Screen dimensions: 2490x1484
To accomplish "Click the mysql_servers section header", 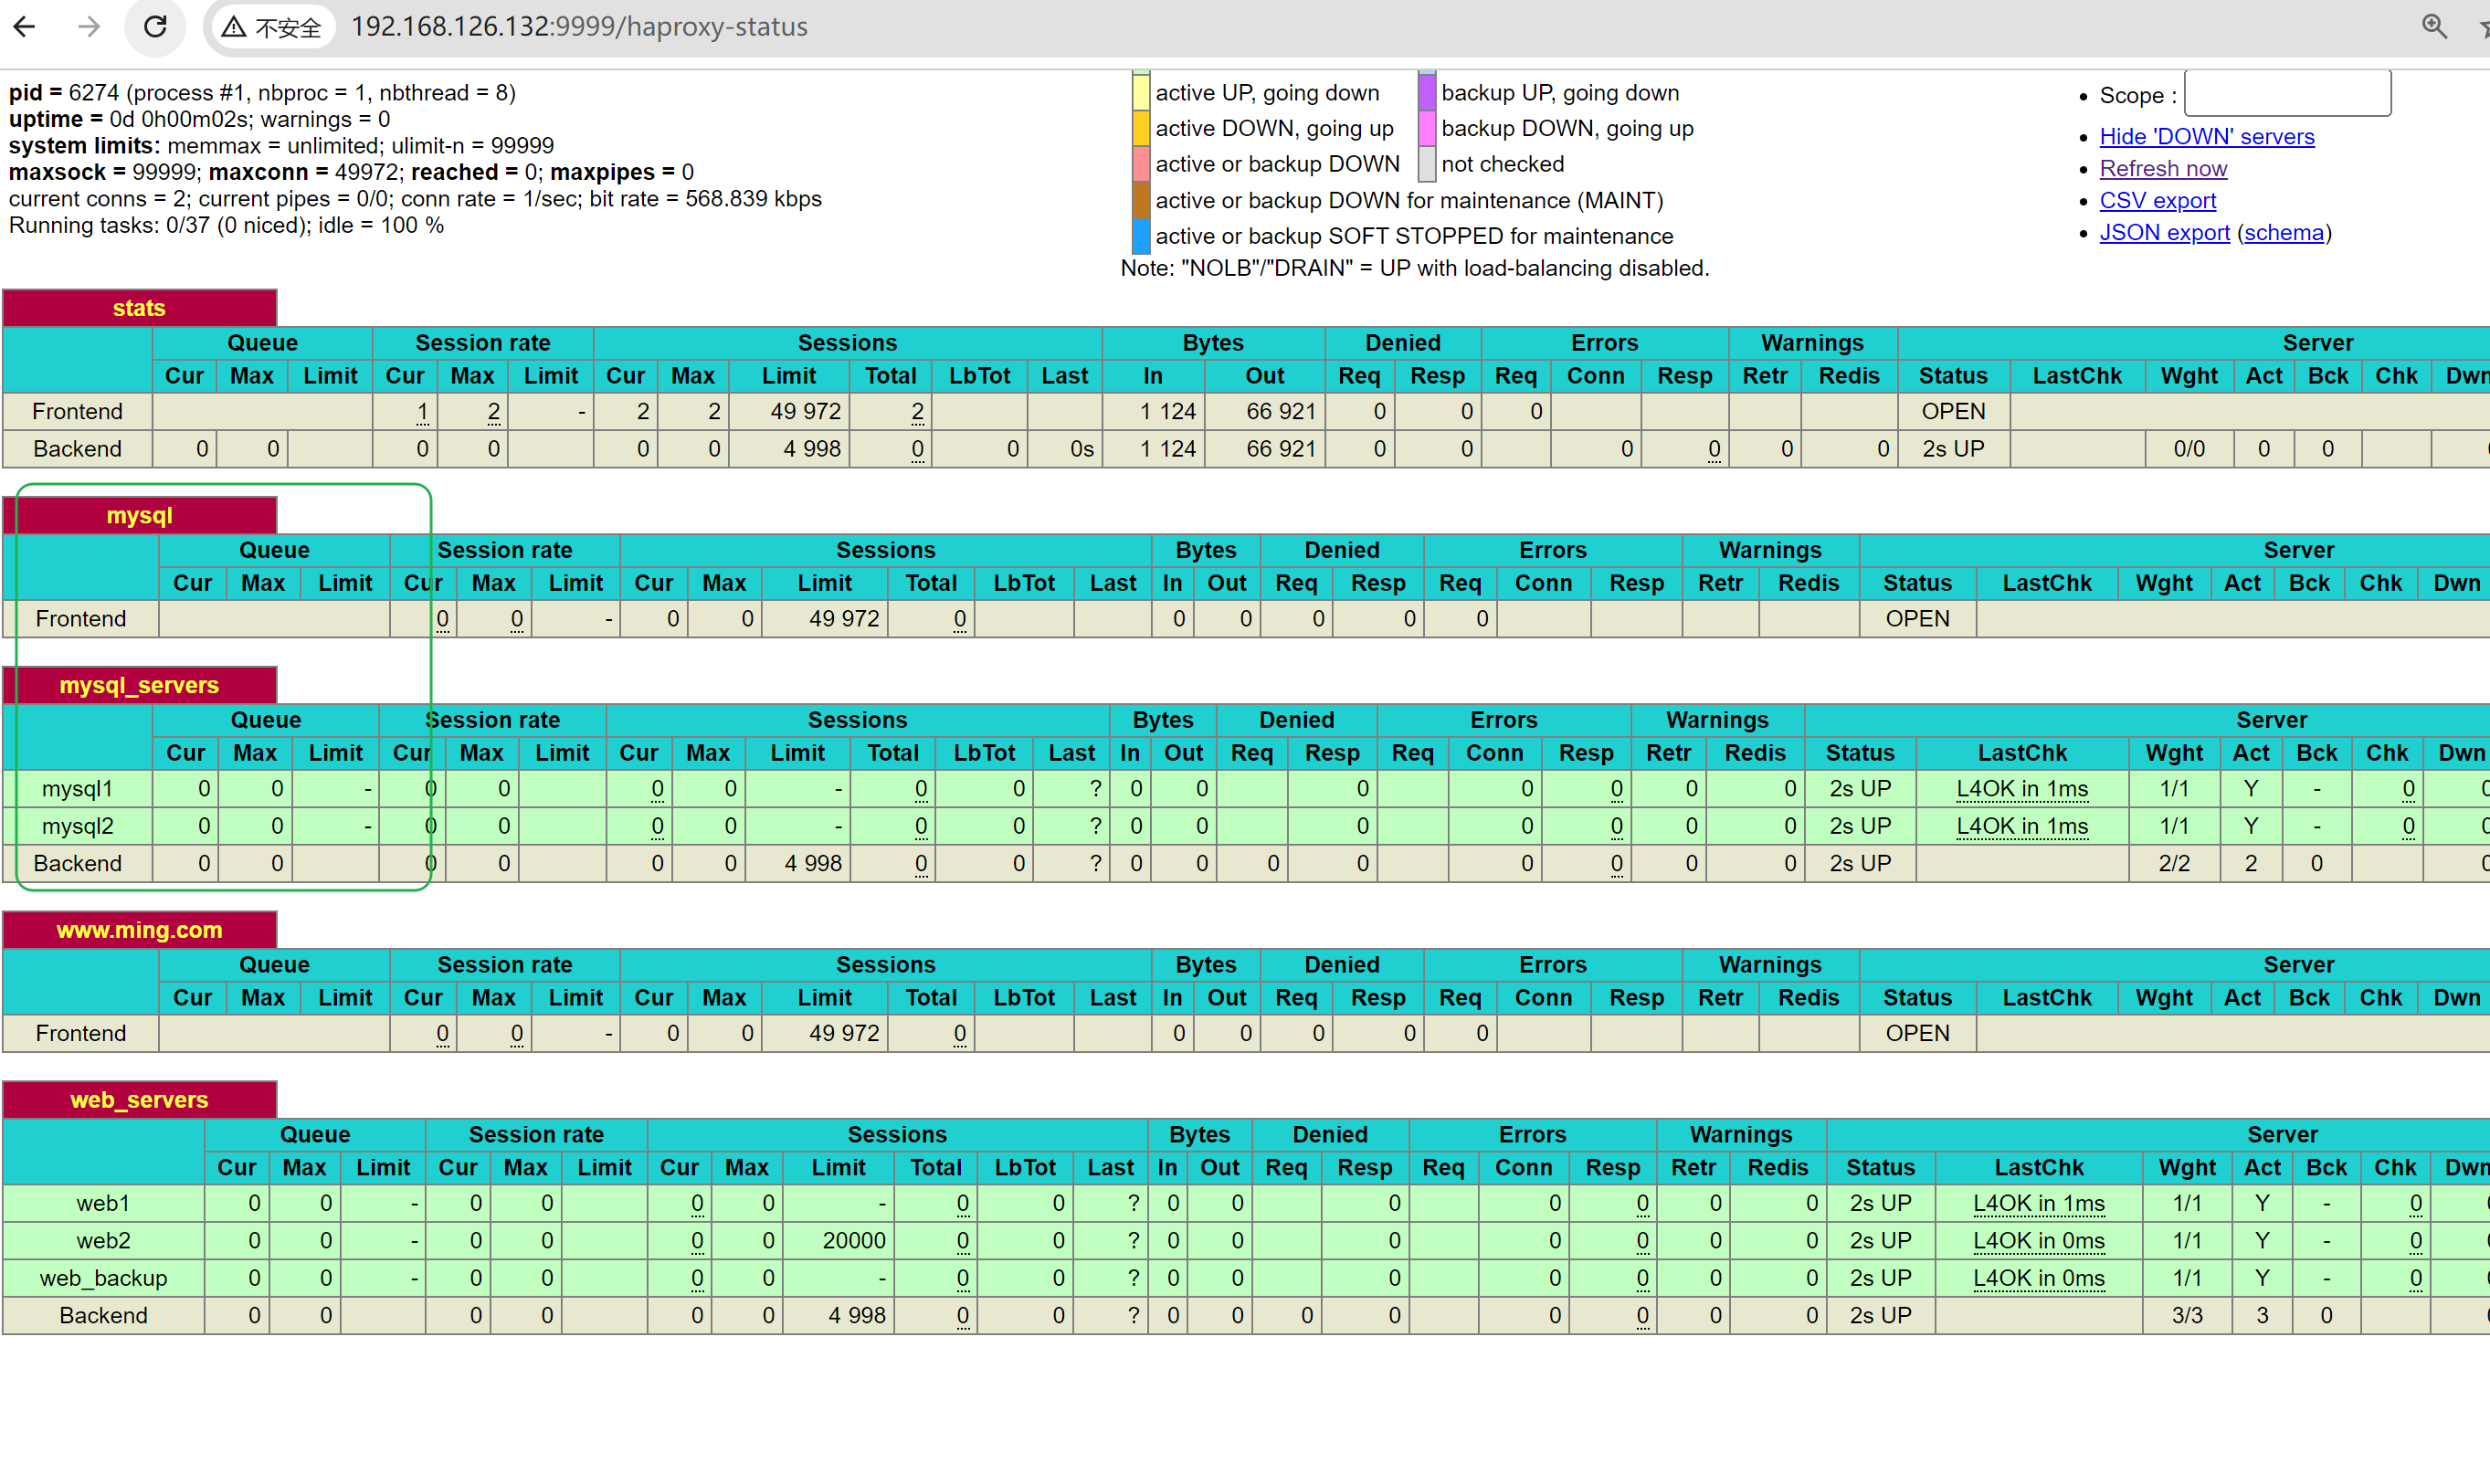I will pyautogui.click(x=139, y=685).
